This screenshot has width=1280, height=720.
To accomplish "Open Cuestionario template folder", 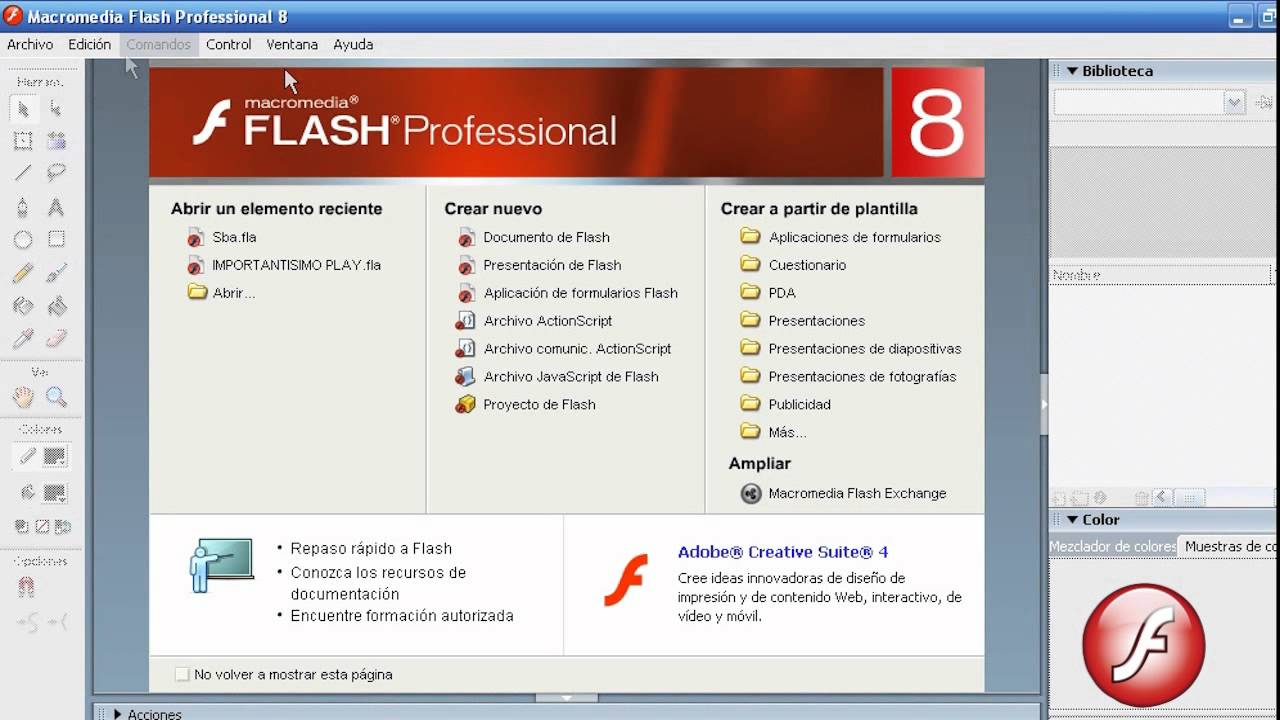I will [807, 265].
